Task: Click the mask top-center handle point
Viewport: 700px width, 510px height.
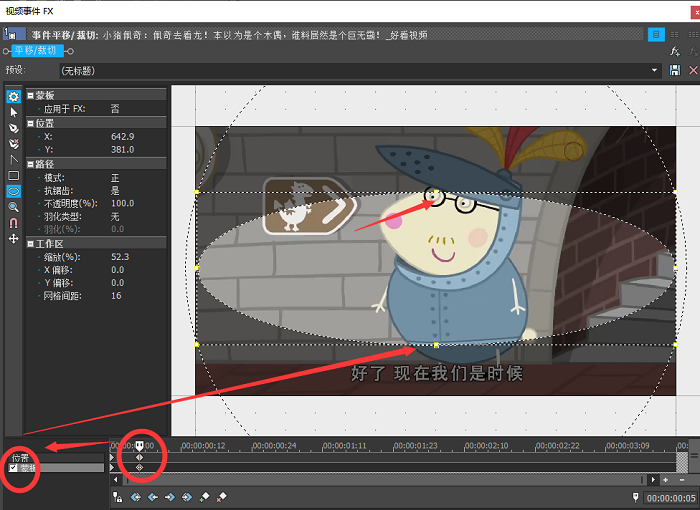Action: coord(436,192)
